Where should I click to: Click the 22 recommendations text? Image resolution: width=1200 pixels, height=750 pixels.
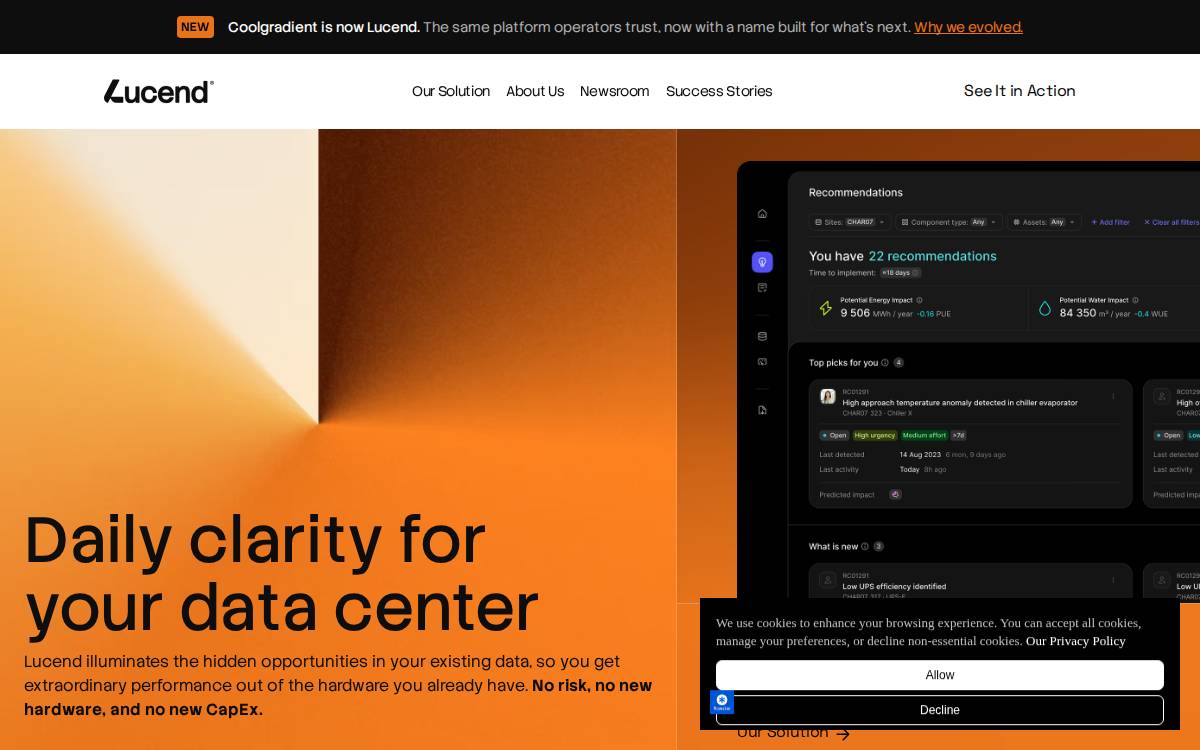coord(932,256)
